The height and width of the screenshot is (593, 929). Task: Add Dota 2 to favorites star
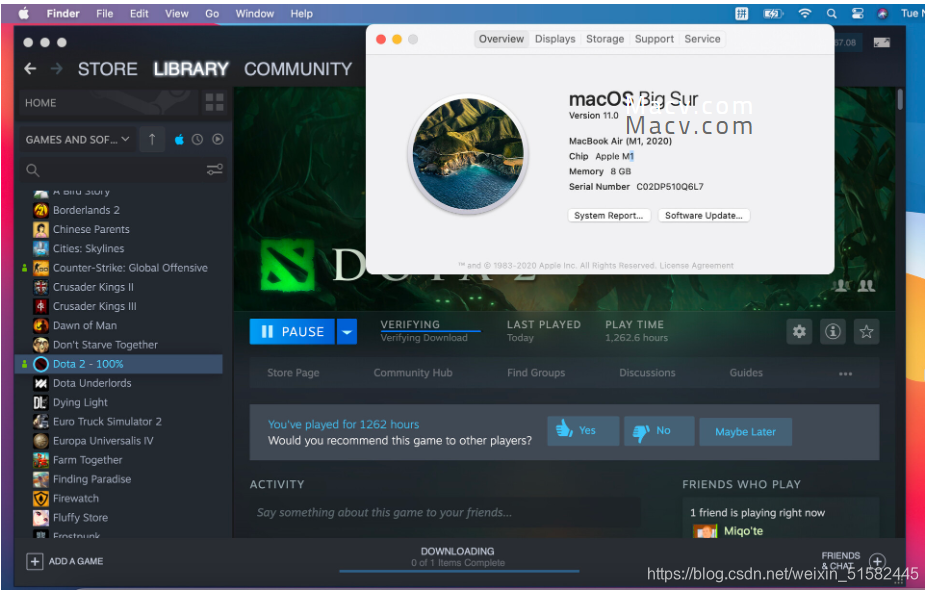(x=867, y=332)
